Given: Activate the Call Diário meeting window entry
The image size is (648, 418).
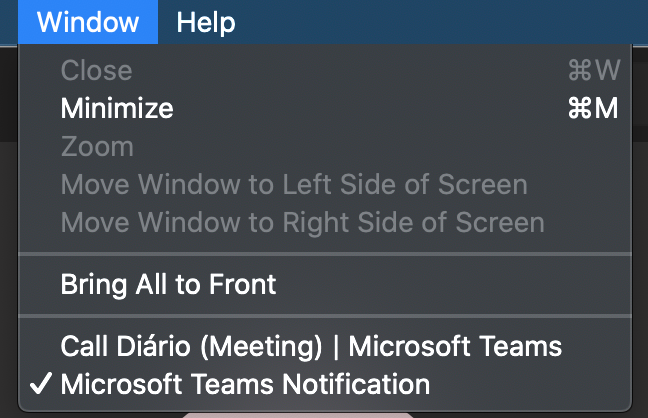Looking at the screenshot, I should pos(311,347).
